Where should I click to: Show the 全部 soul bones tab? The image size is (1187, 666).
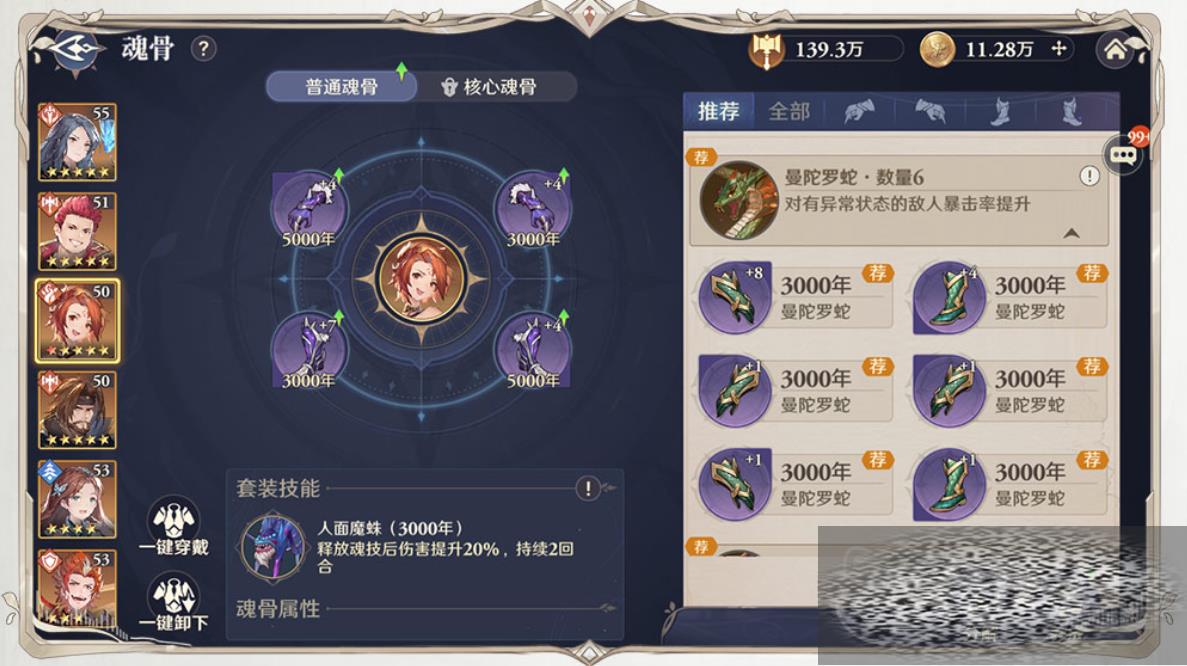tap(789, 112)
